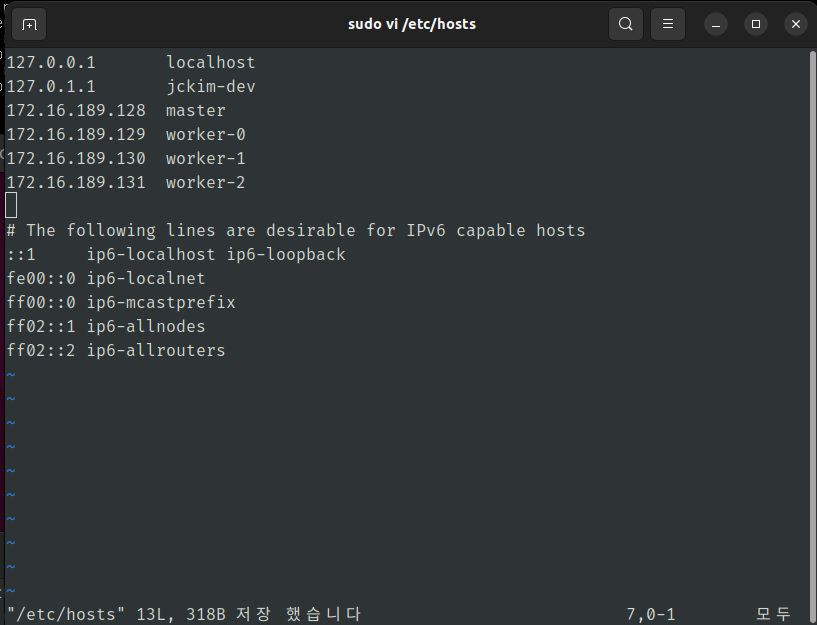Click IP '172.16.189.131'

click(x=76, y=182)
